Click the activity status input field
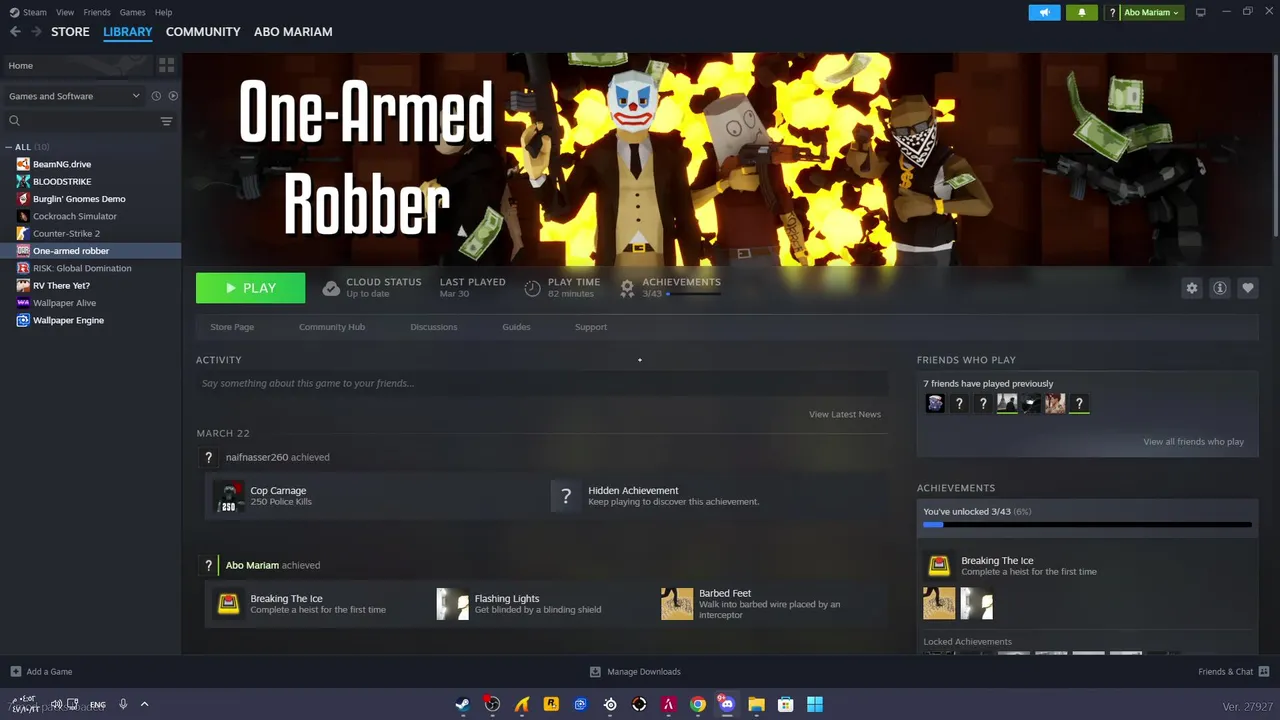This screenshot has width=1280, height=720. [x=542, y=383]
